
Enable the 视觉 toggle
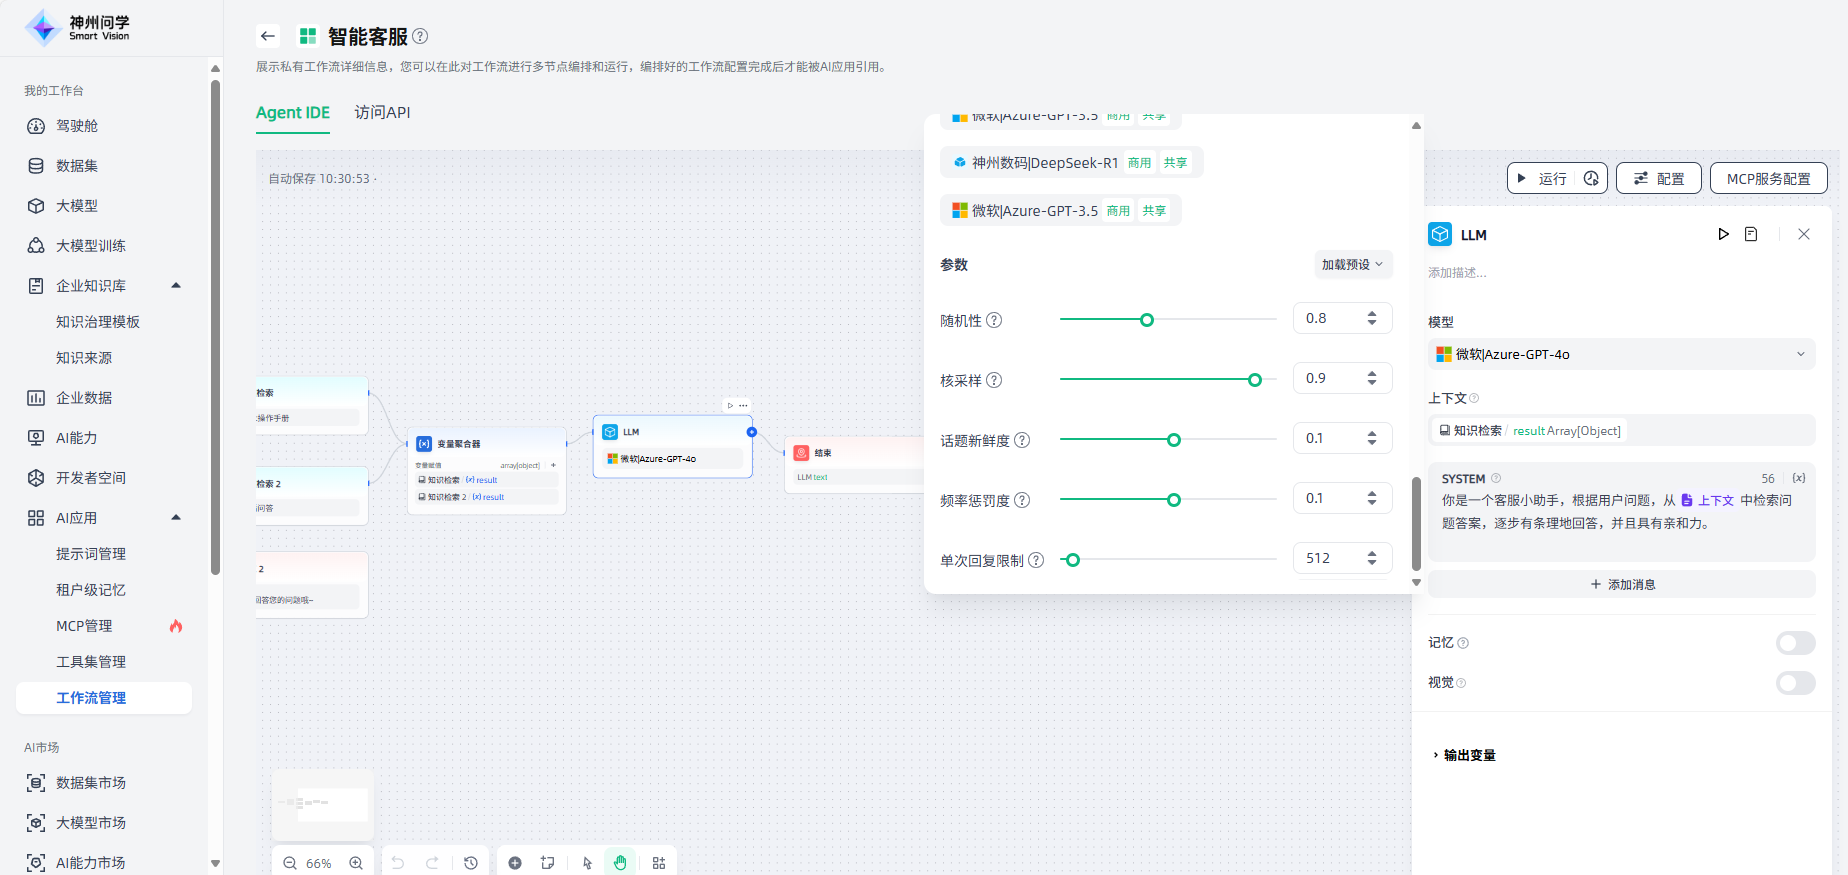1795,683
